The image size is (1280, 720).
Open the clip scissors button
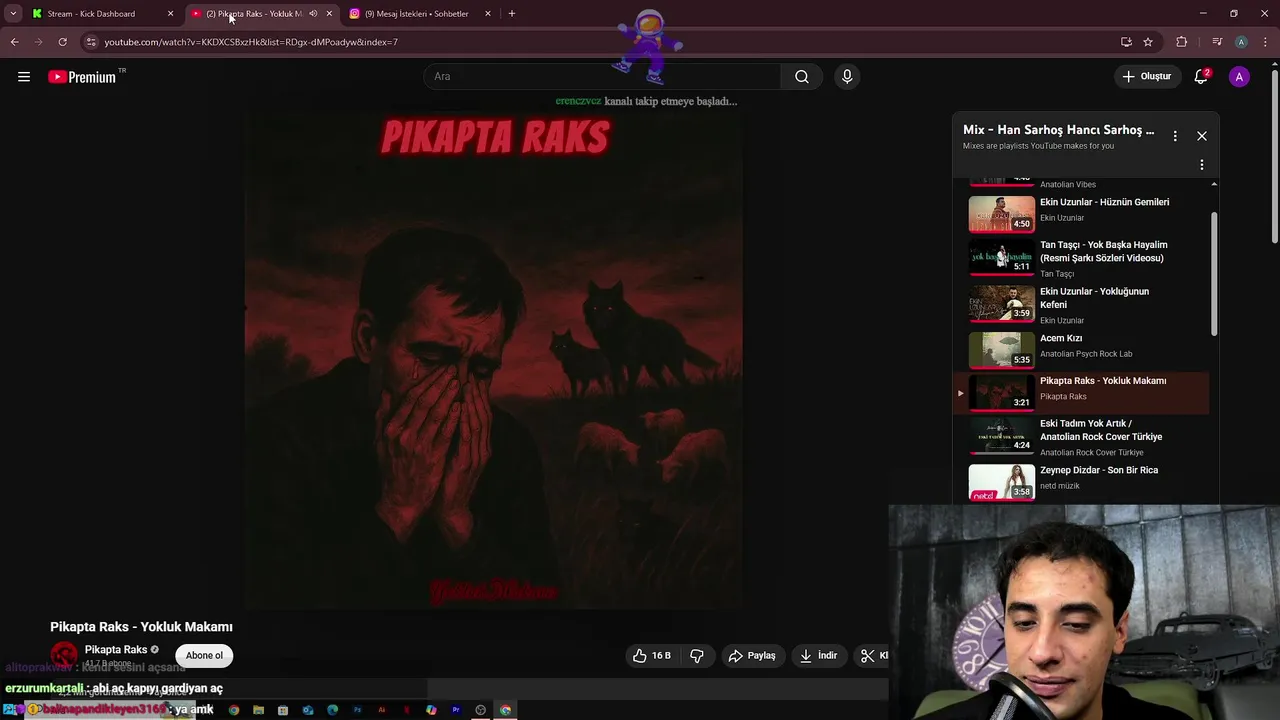(x=870, y=656)
